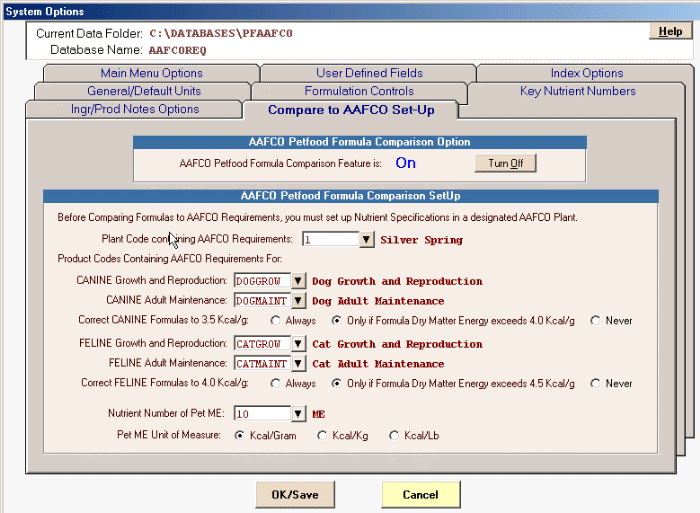Expand the FELINE Growth and Reproduction dropdown
Viewport: 700px width, 513px height.
click(298, 344)
